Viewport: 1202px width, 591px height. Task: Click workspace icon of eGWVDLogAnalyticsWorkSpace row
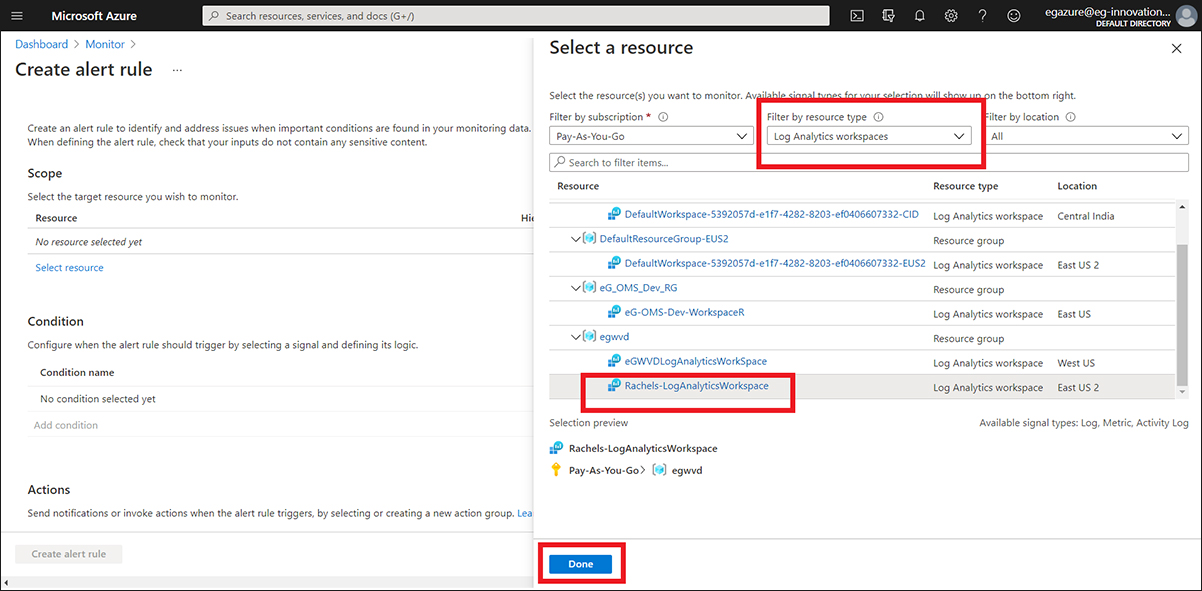click(x=615, y=362)
